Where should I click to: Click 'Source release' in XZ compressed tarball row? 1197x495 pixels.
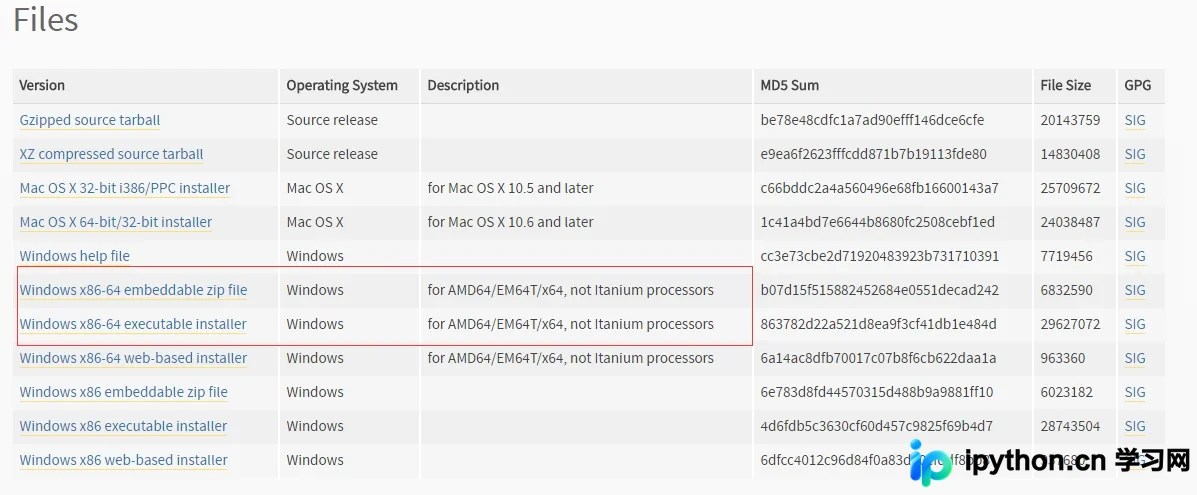point(332,154)
